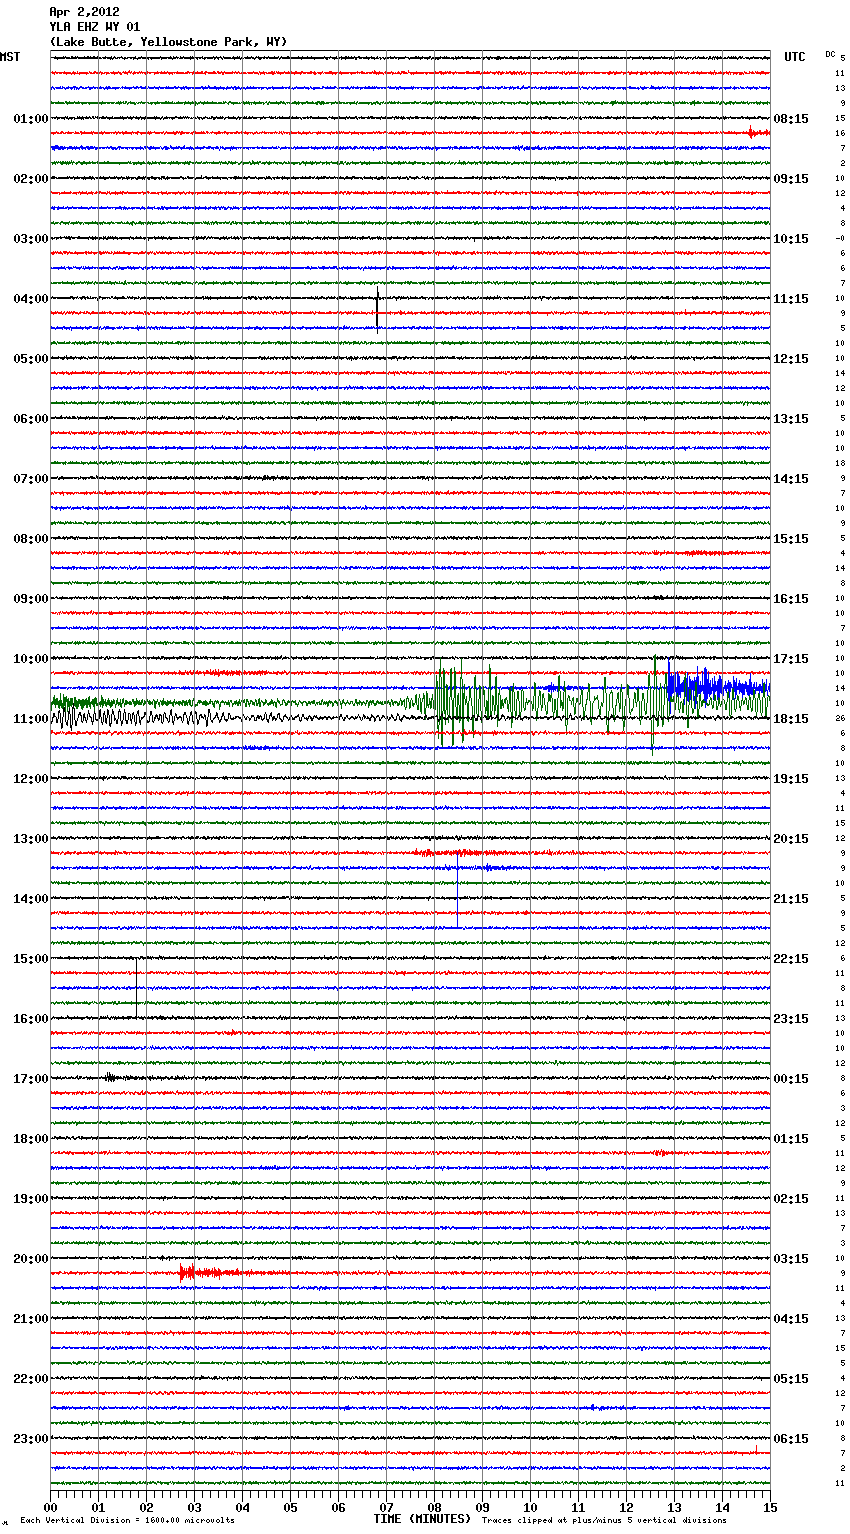Click the '11:15' UTC time label
850x1534 pixels.
click(791, 299)
